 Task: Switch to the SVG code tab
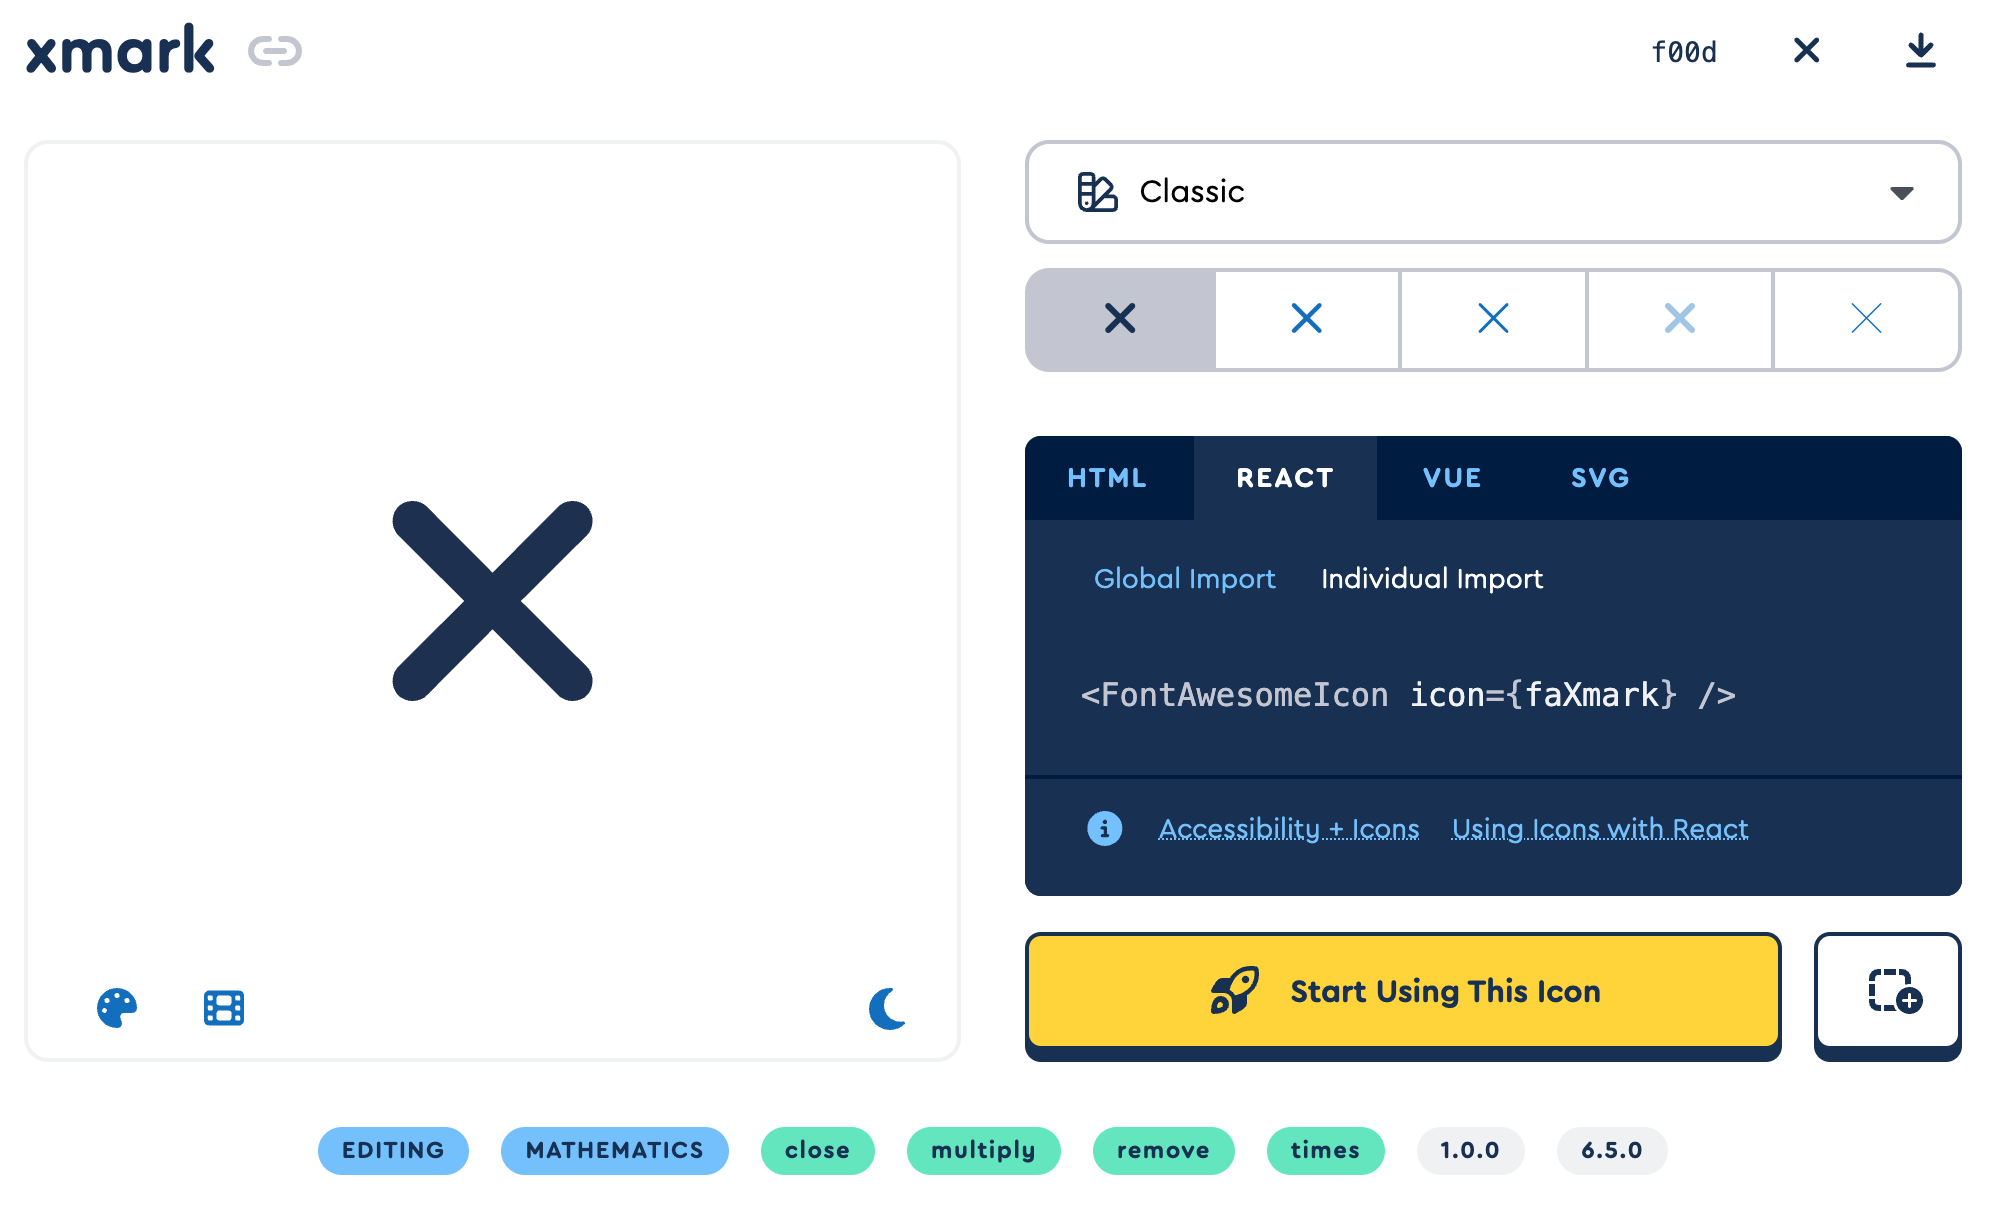[1600, 478]
